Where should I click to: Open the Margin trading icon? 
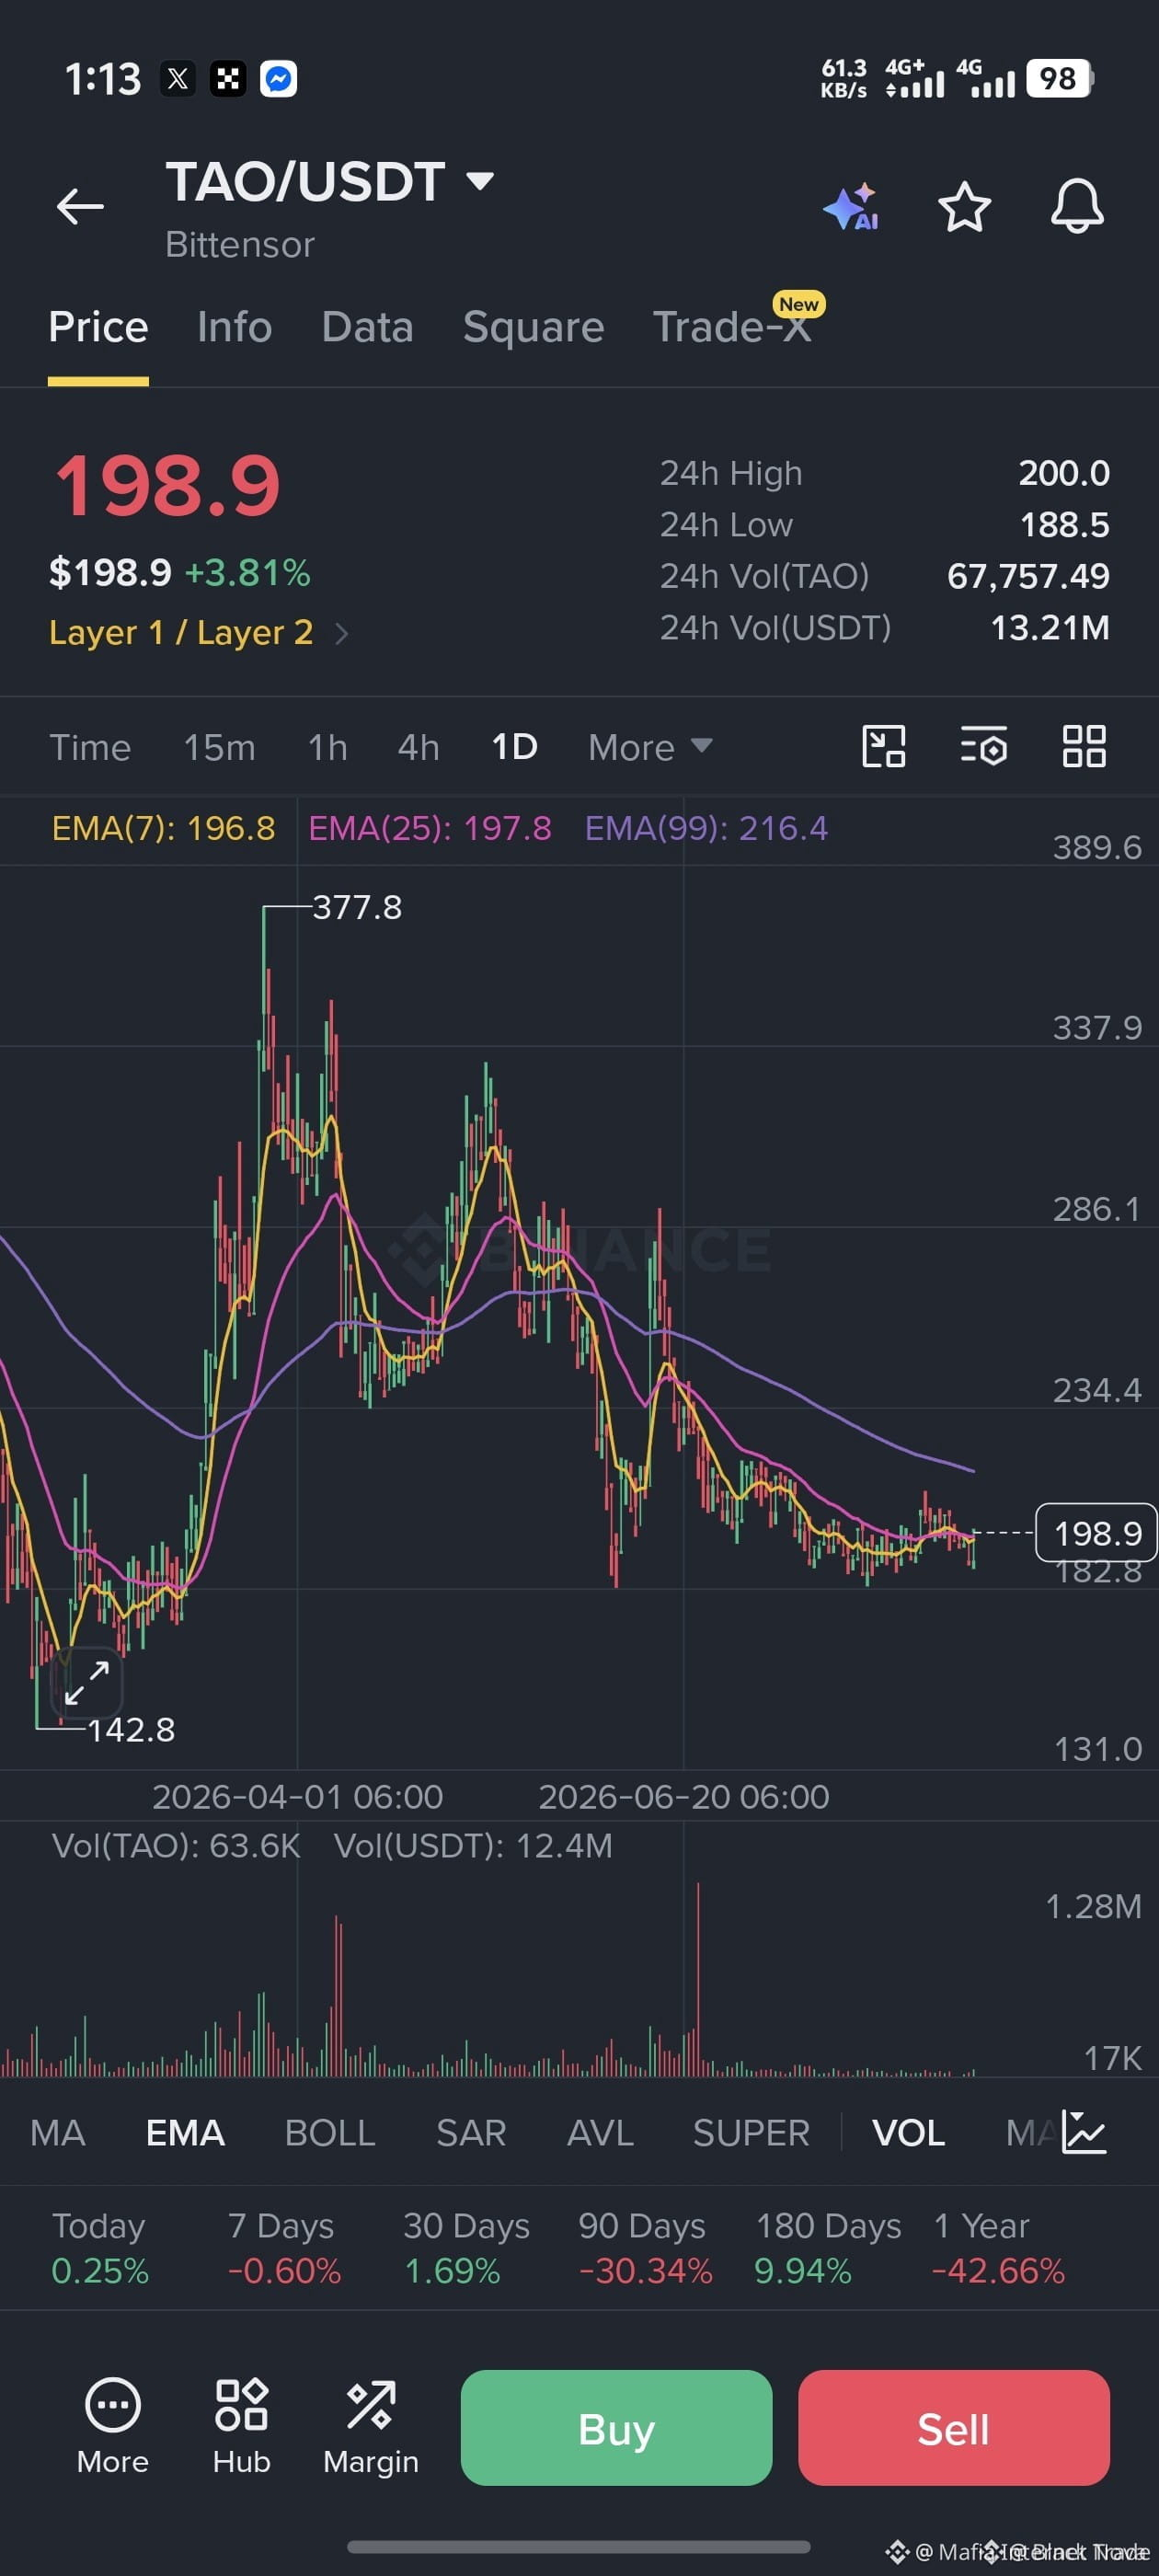click(x=370, y=2427)
